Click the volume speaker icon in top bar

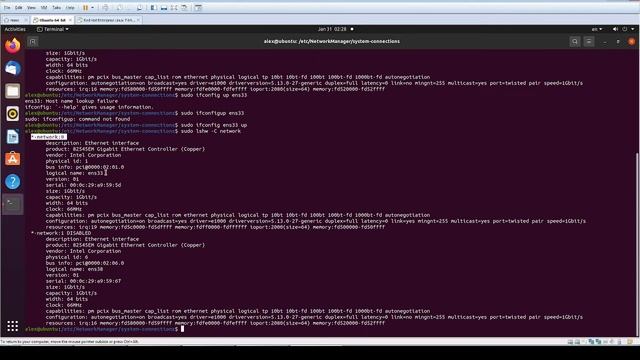coord(615,29)
